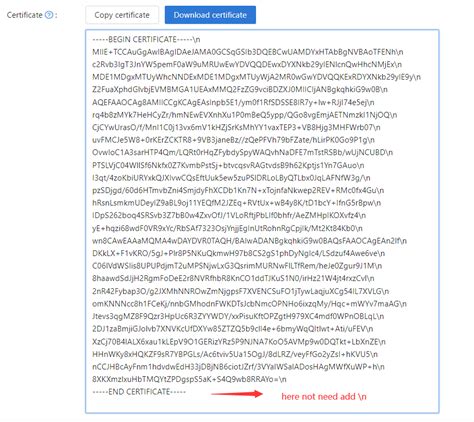Click the red arrow annotation
The image size is (474, 422).
(x=237, y=394)
